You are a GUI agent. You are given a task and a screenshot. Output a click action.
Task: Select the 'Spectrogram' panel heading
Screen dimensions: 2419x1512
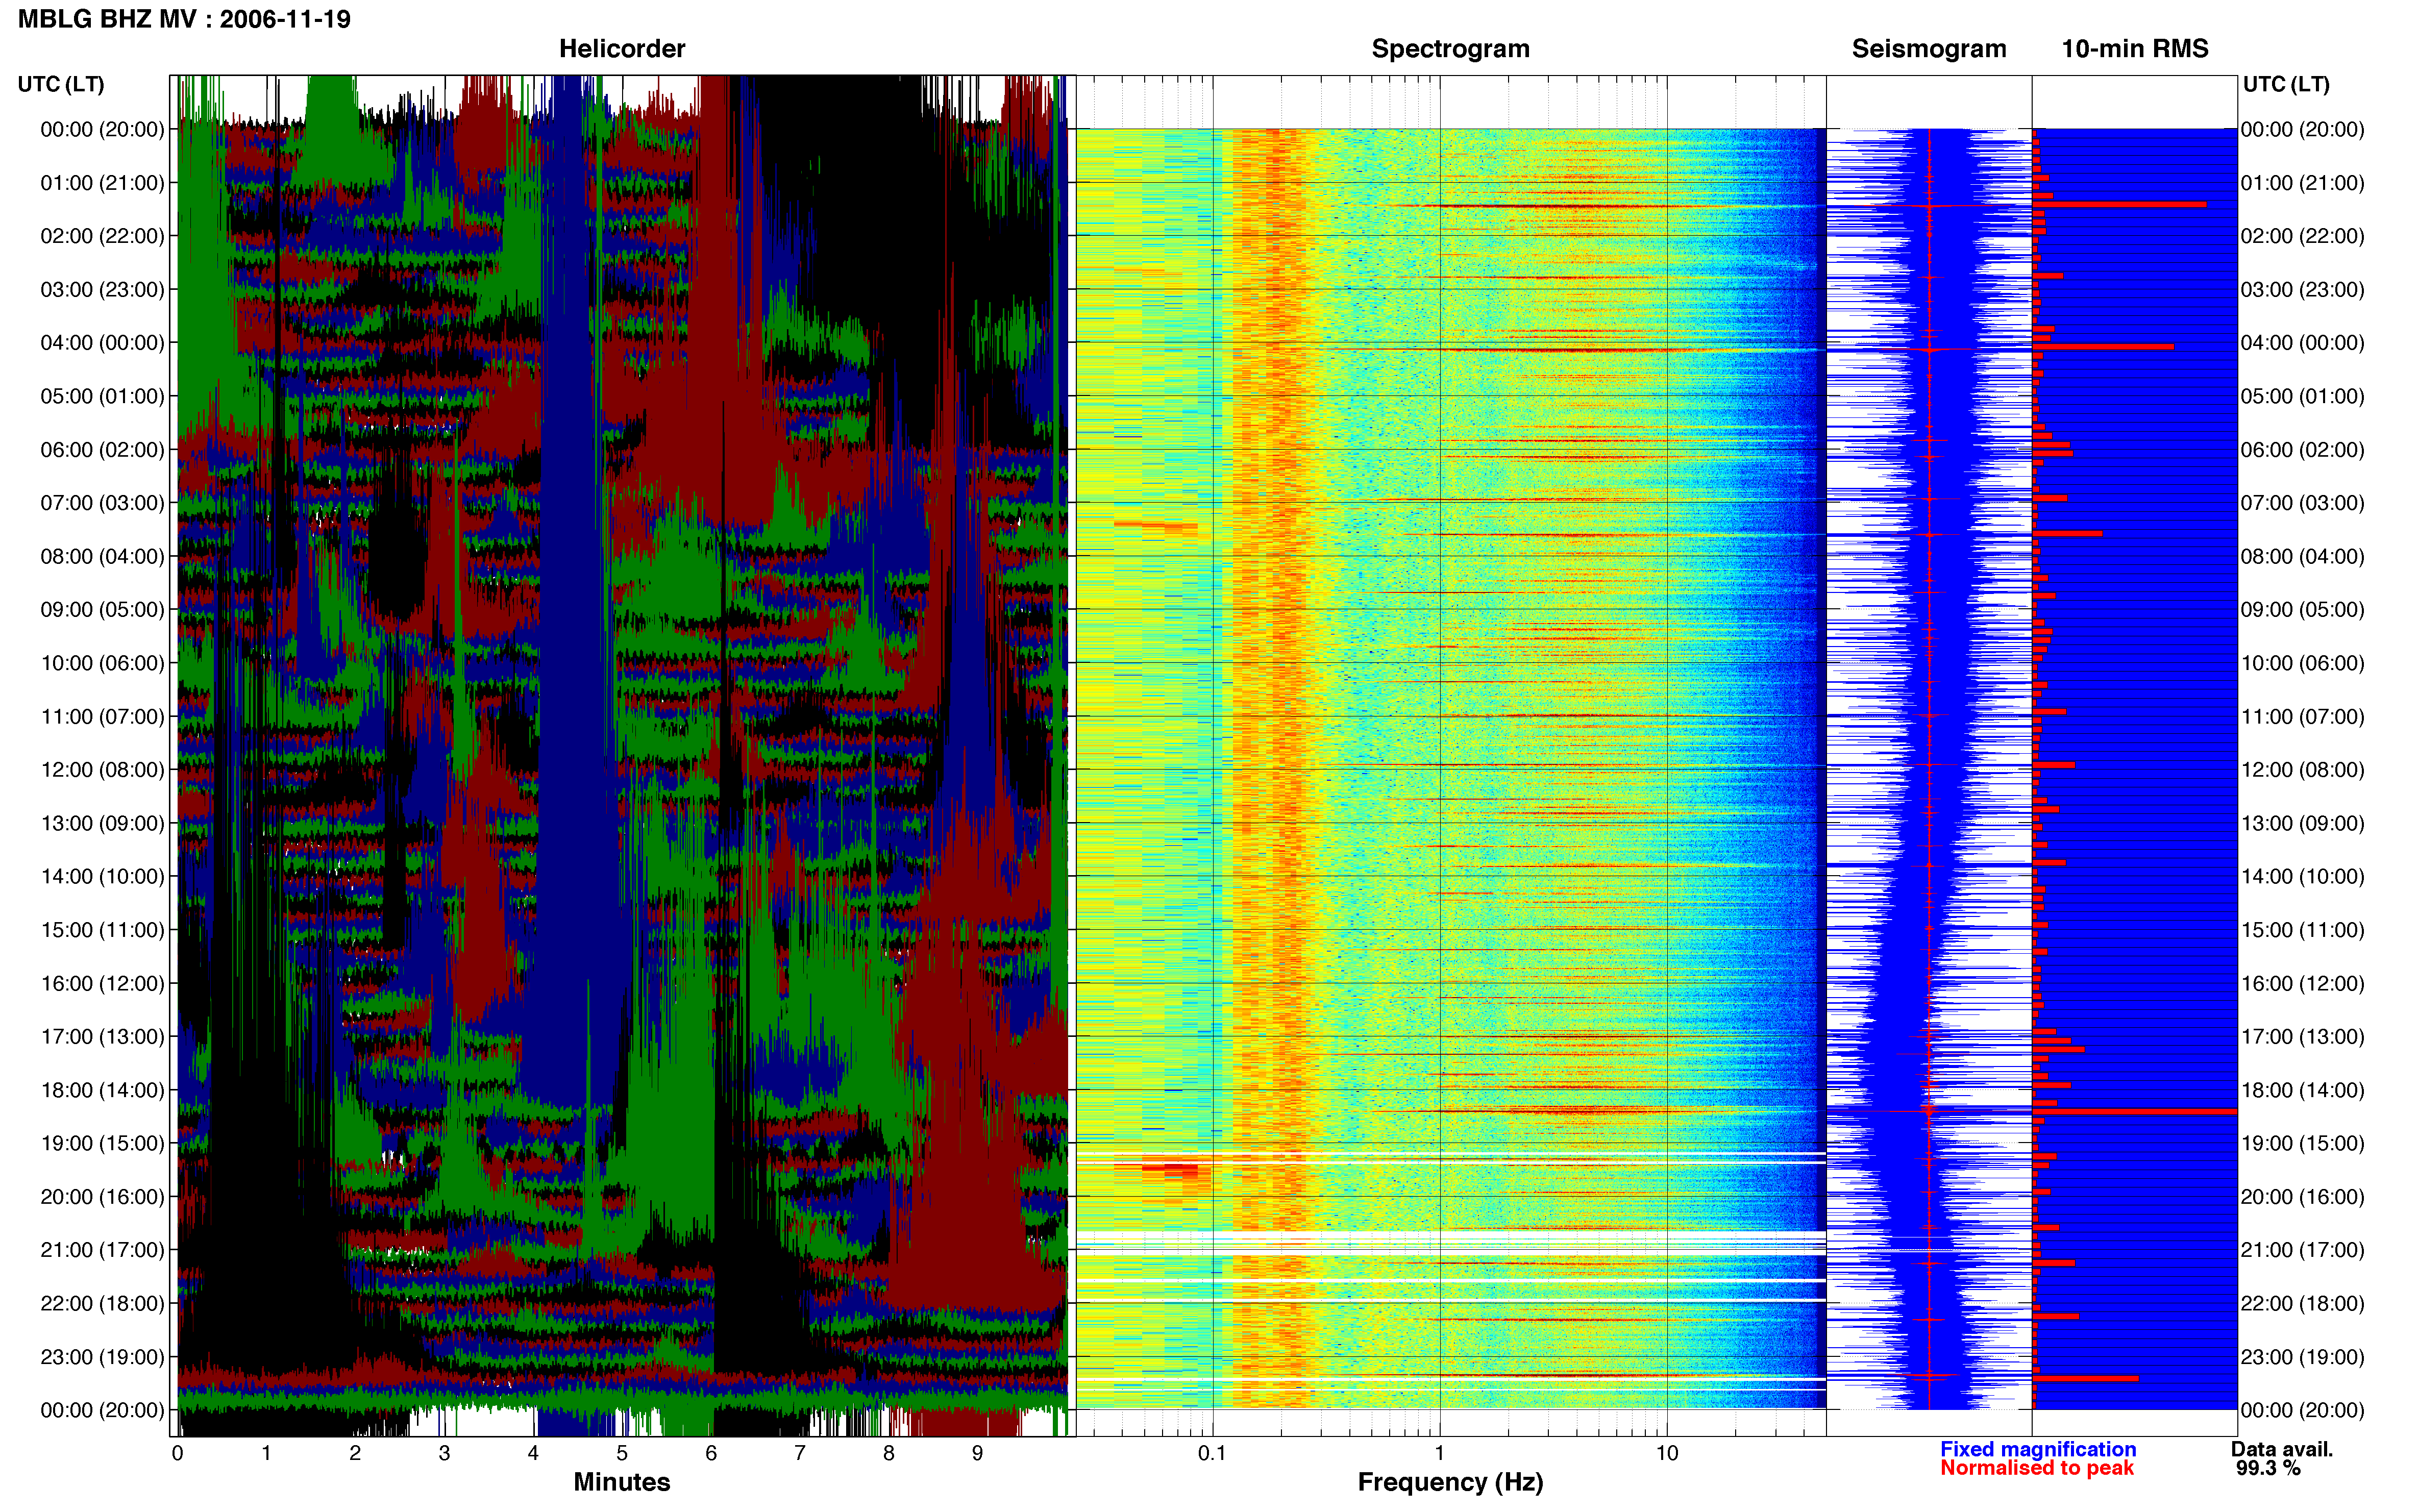click(1450, 49)
